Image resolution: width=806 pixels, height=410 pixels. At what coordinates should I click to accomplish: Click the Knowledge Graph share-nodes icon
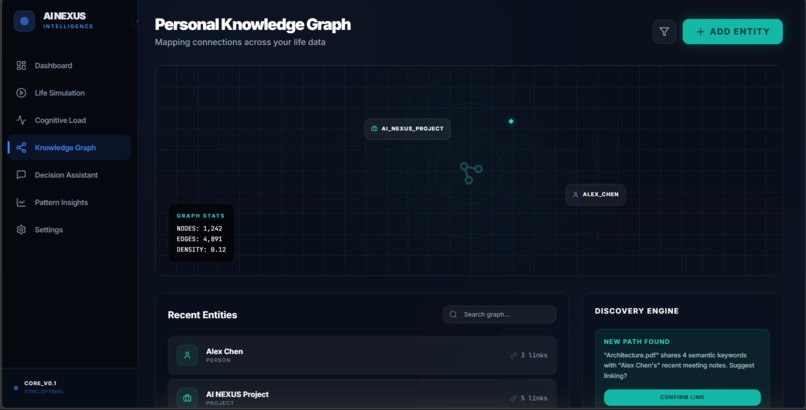point(21,147)
